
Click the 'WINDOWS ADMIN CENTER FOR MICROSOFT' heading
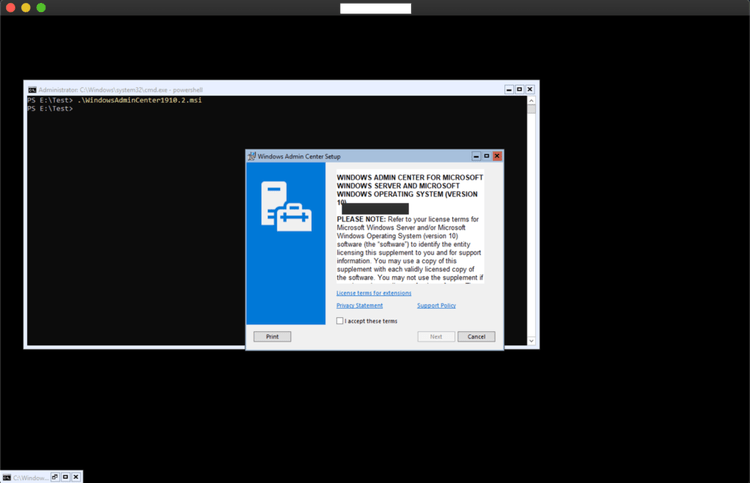[410, 177]
